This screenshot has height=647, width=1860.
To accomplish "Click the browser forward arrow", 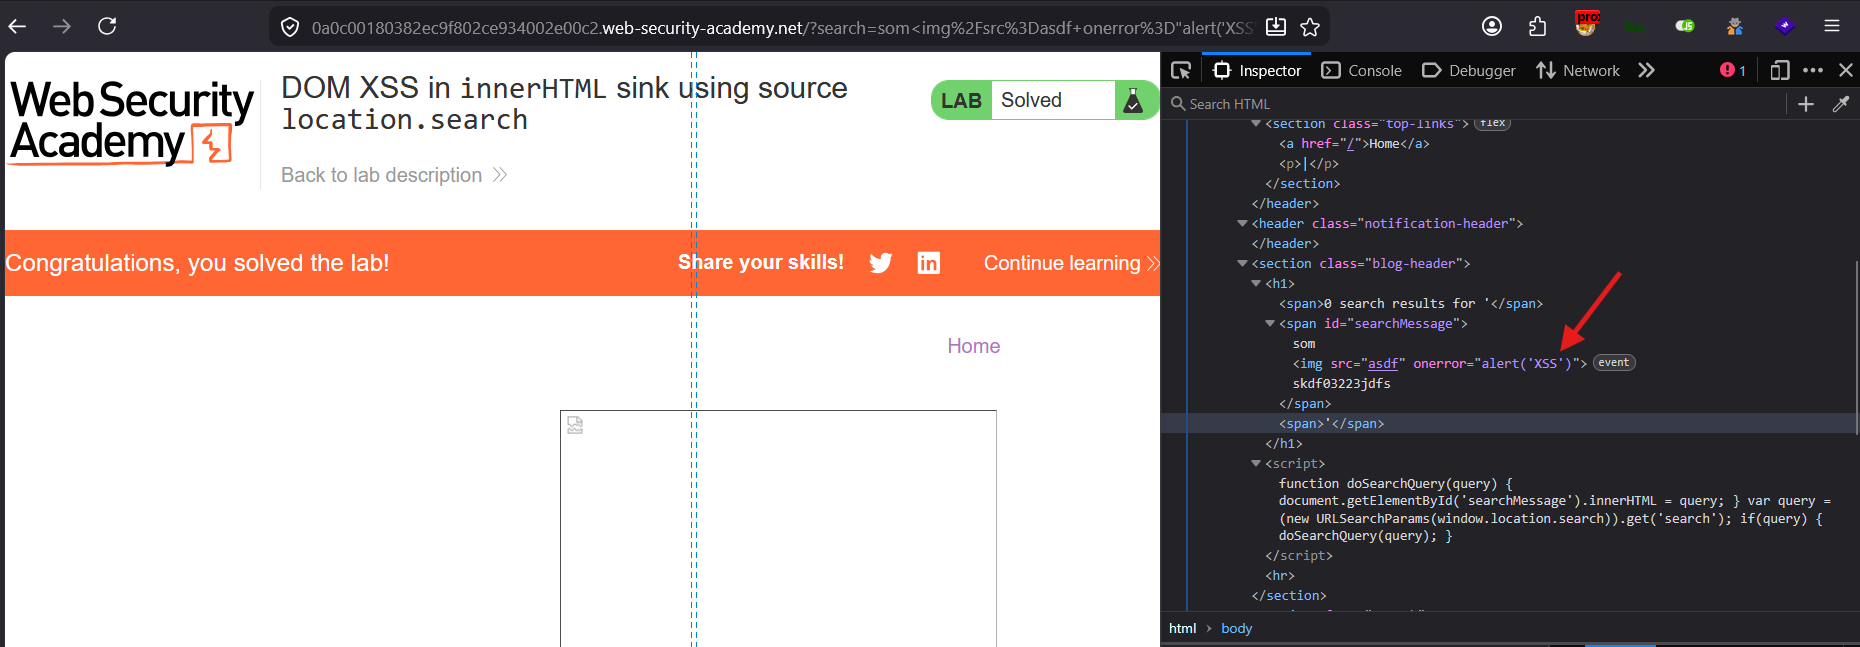I will tap(62, 26).
